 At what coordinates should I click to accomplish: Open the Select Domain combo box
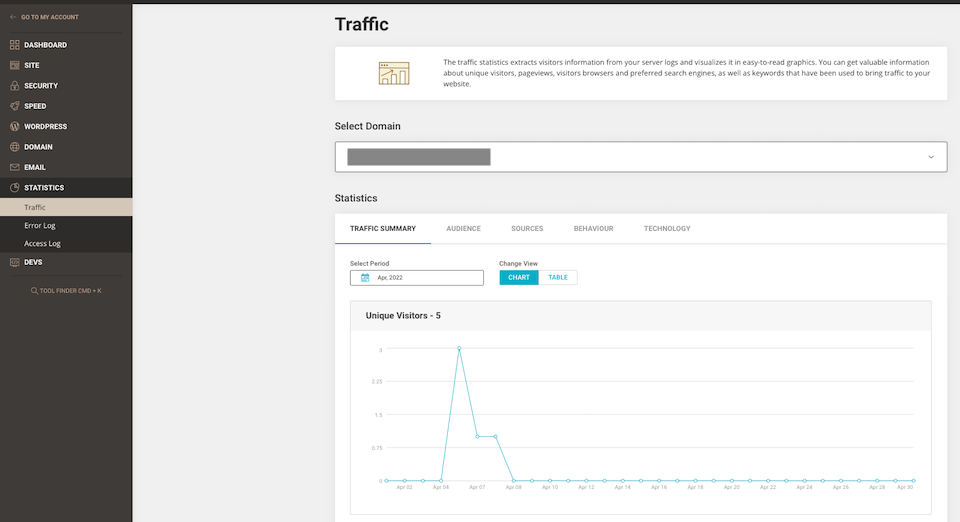click(x=640, y=157)
